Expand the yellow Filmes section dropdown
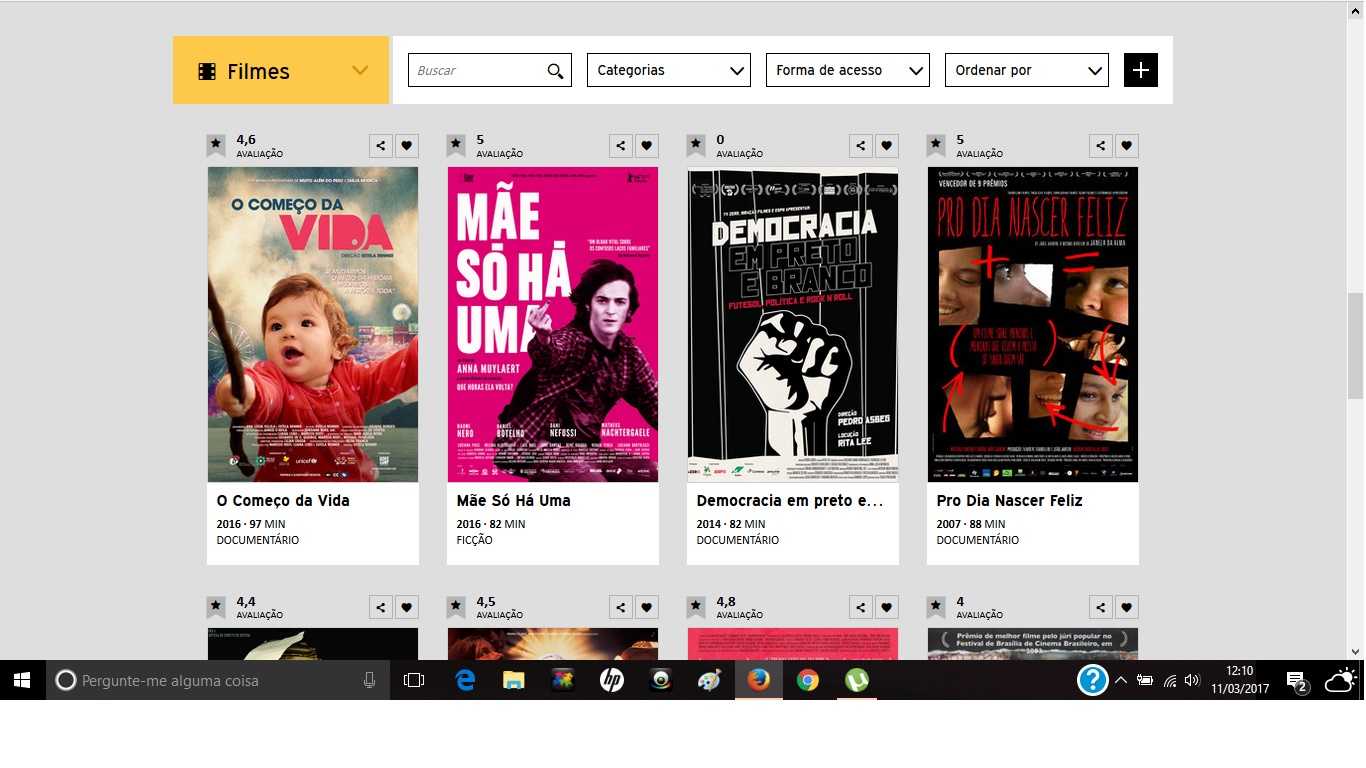 pyautogui.click(x=281, y=70)
